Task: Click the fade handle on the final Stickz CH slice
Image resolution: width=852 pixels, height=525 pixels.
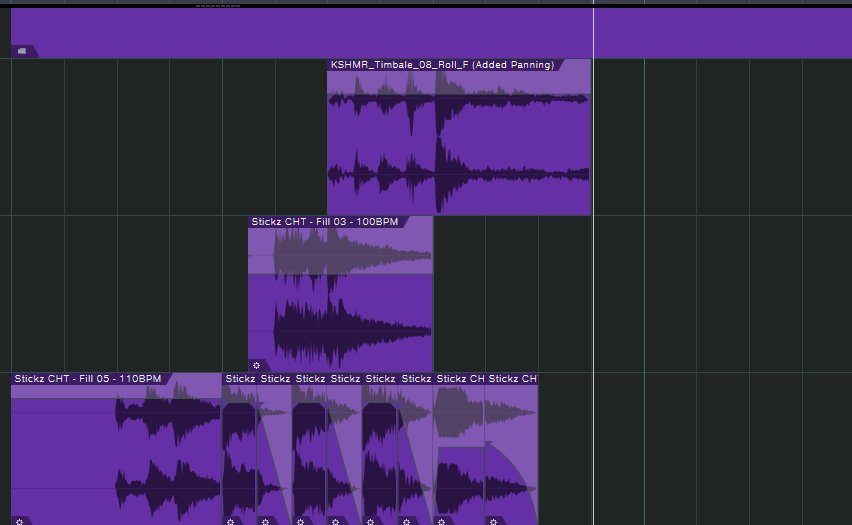Action: click(488, 443)
